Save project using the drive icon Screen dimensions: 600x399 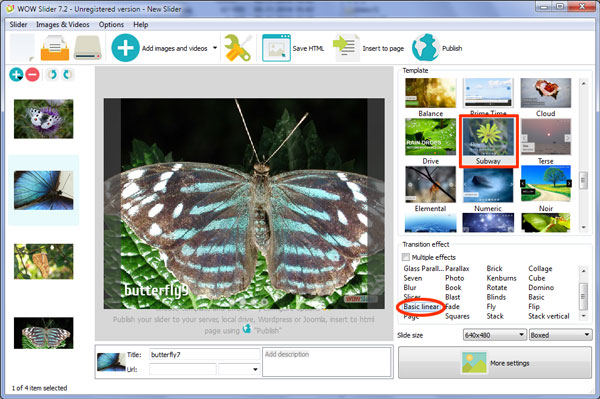point(88,48)
